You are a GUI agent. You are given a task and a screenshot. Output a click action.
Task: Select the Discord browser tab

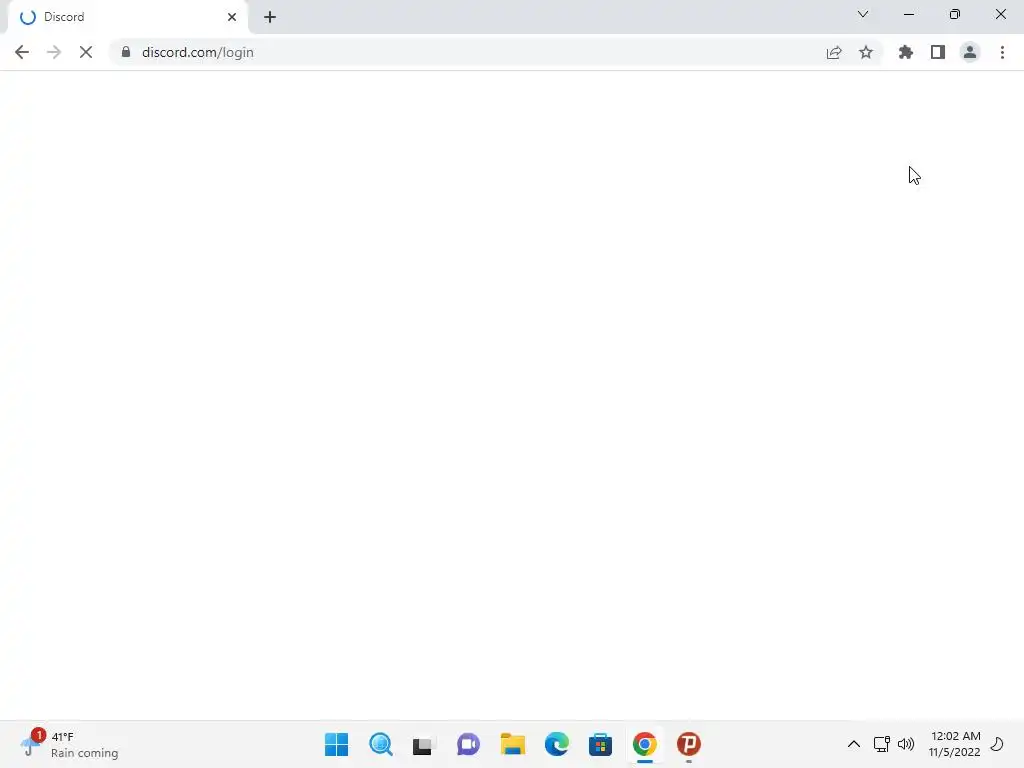click(x=127, y=17)
